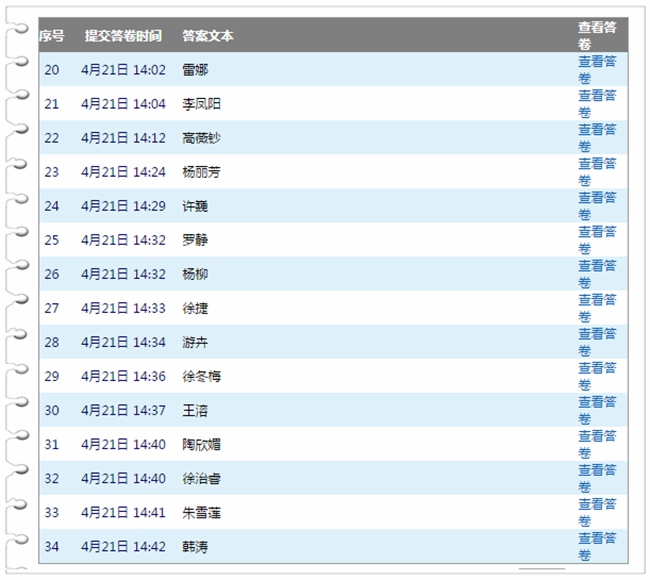Select the name 陶欣媚
The image size is (650, 580).
pyautogui.click(x=201, y=444)
